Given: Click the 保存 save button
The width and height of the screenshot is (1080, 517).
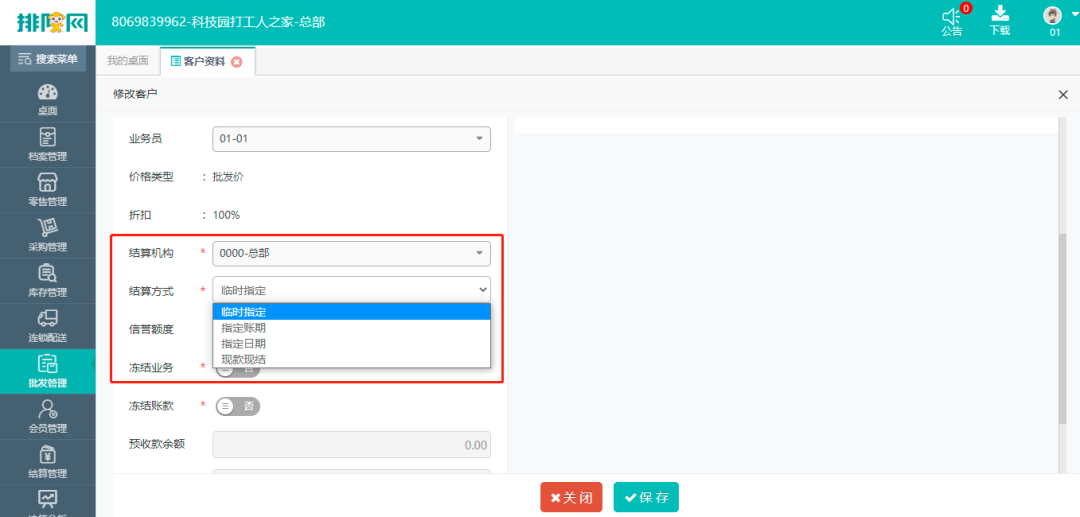Looking at the screenshot, I should click(x=645, y=497).
